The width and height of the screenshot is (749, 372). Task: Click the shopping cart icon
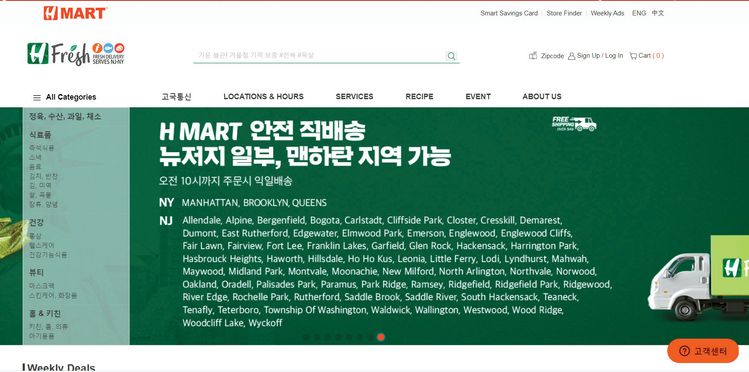(x=633, y=56)
